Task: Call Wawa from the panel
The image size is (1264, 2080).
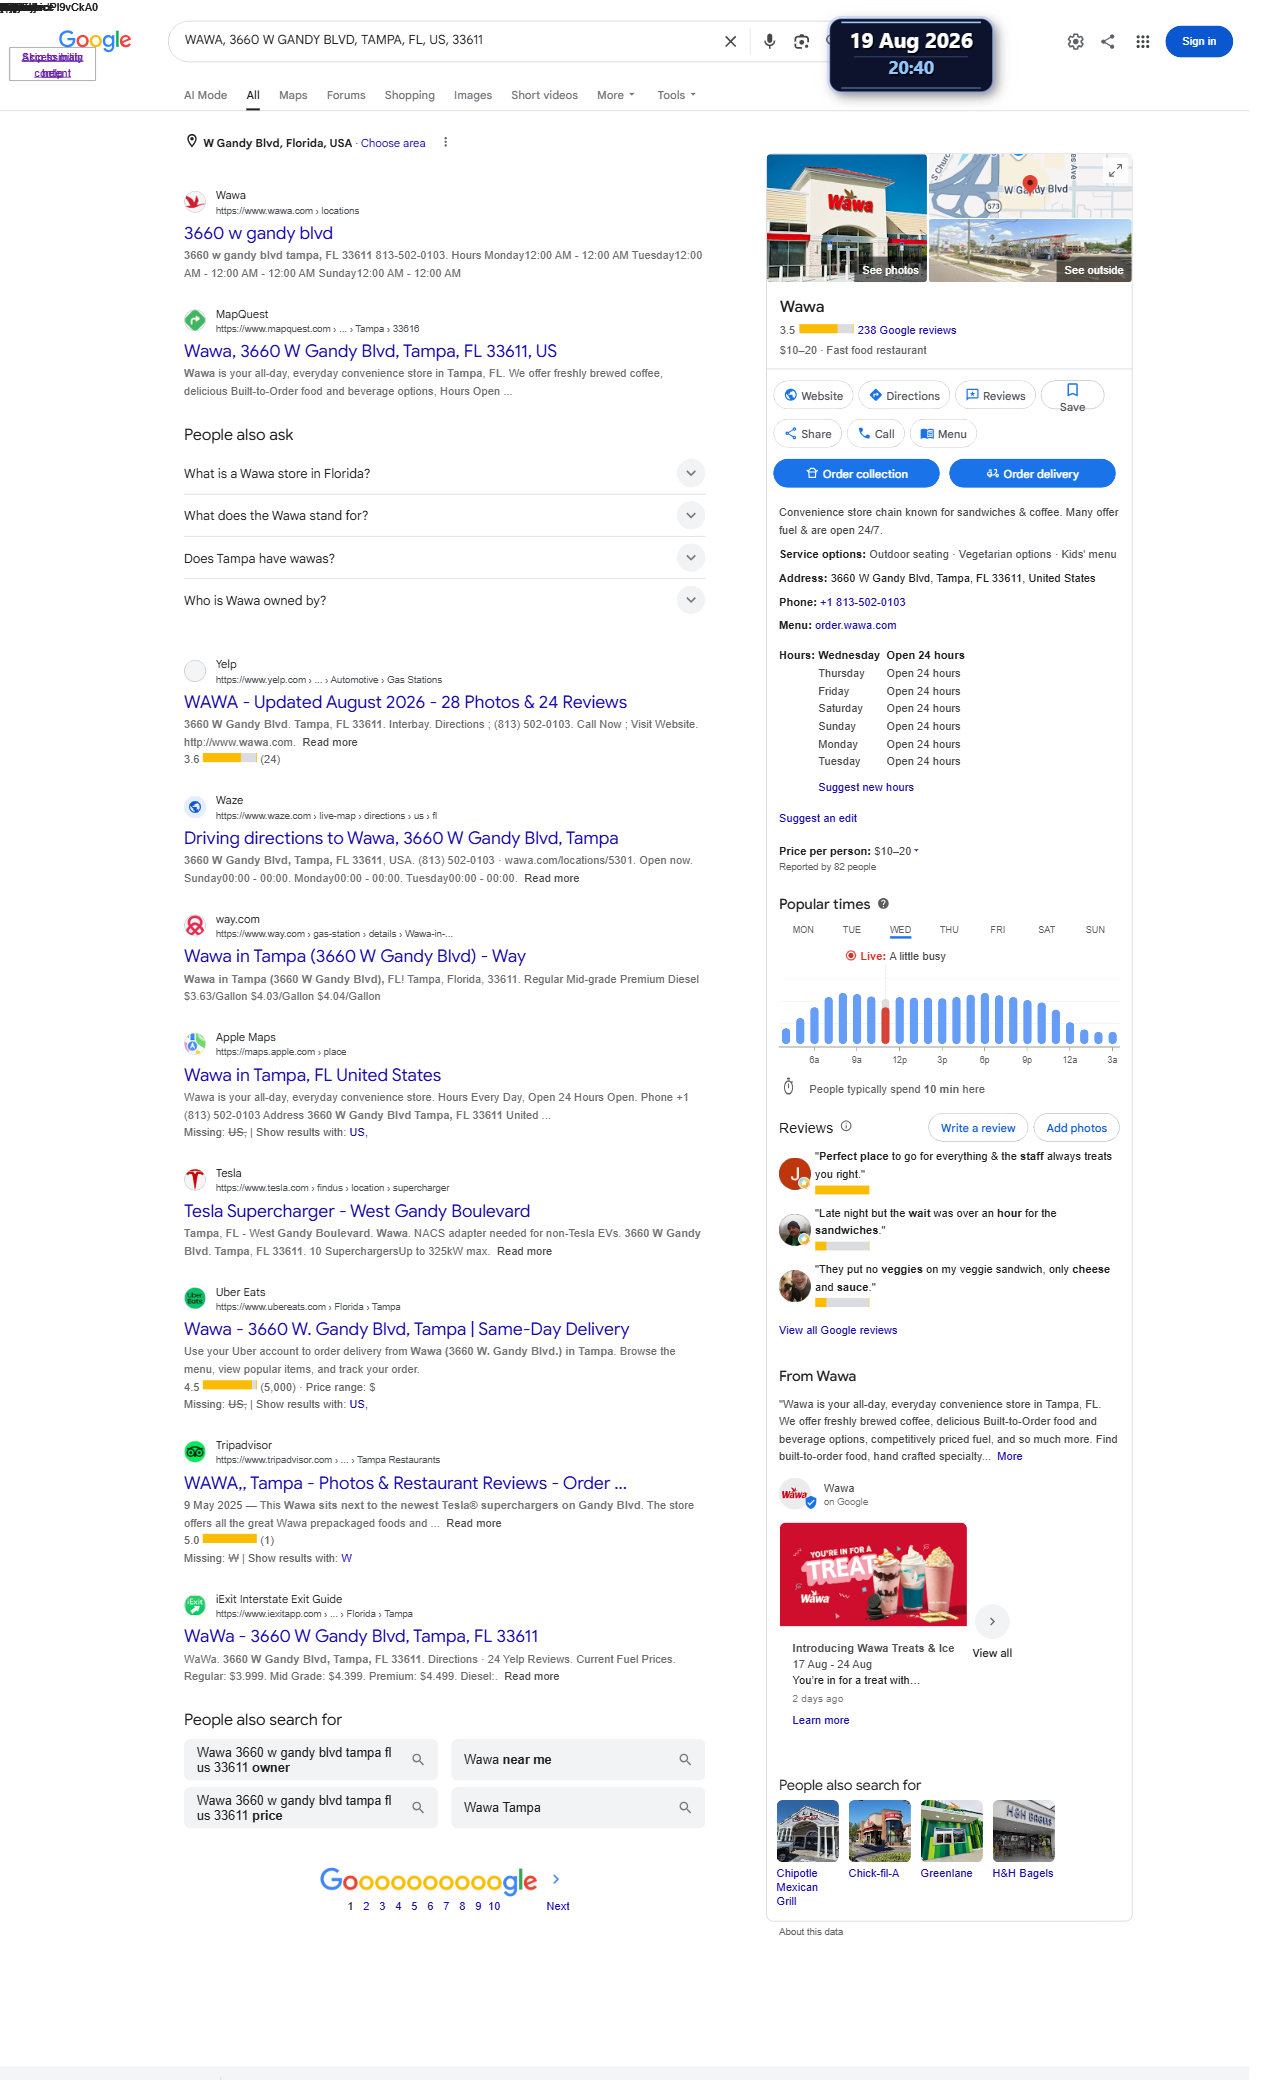Action: point(876,434)
